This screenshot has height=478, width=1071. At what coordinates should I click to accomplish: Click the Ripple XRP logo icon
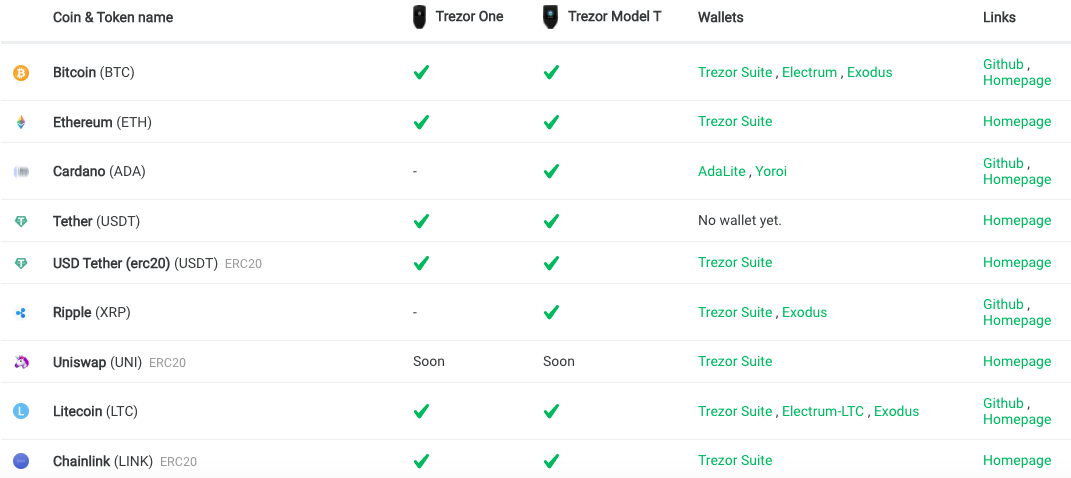point(21,313)
